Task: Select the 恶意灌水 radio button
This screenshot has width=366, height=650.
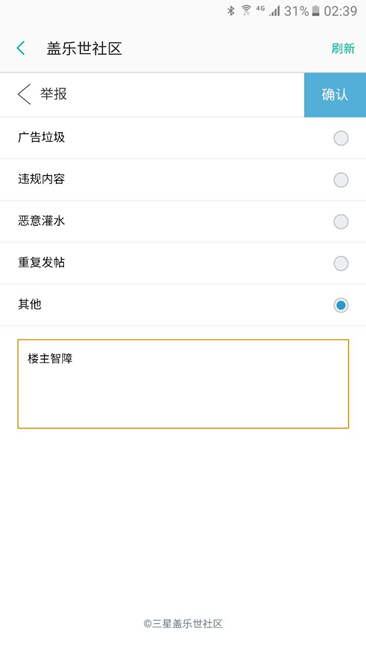Action: [x=341, y=222]
